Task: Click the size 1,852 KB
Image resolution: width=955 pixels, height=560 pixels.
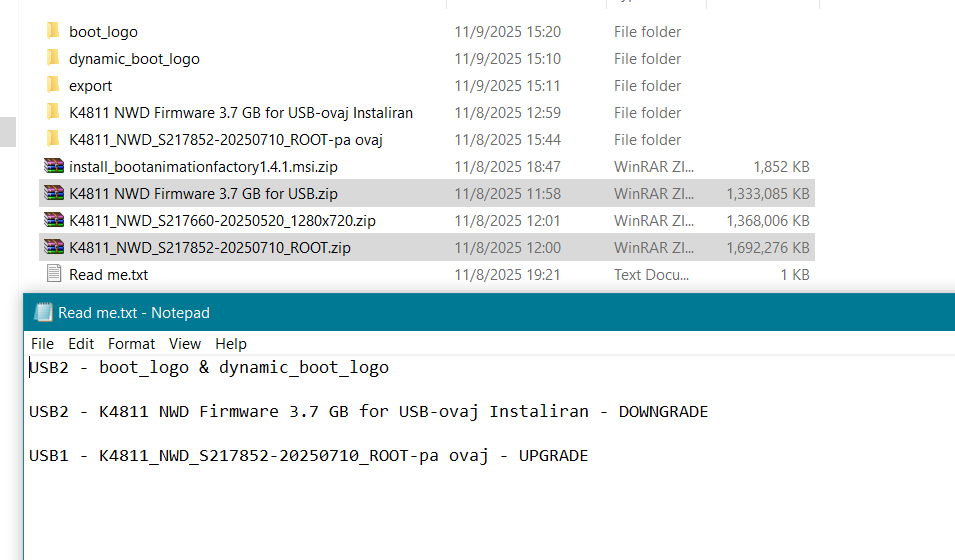Action: tap(781, 167)
